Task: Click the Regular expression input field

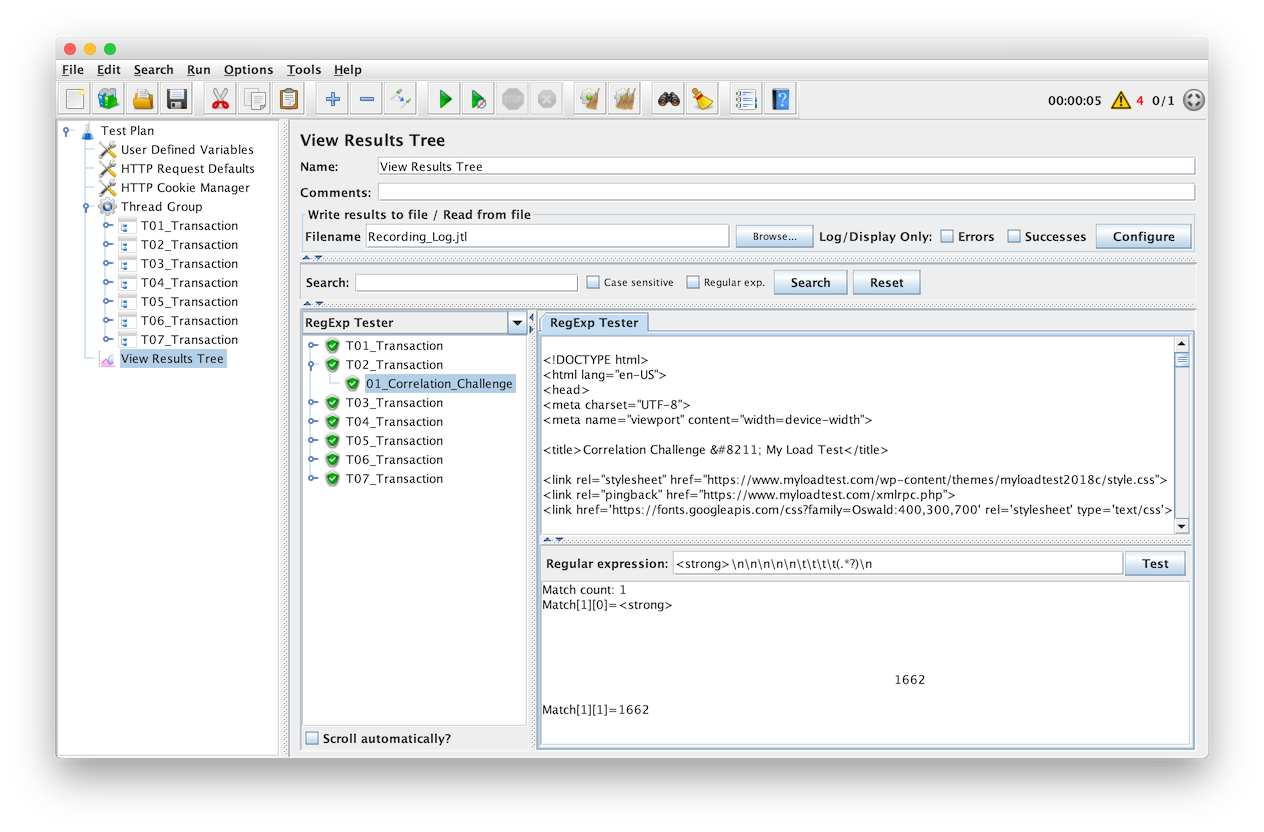Action: (x=897, y=564)
